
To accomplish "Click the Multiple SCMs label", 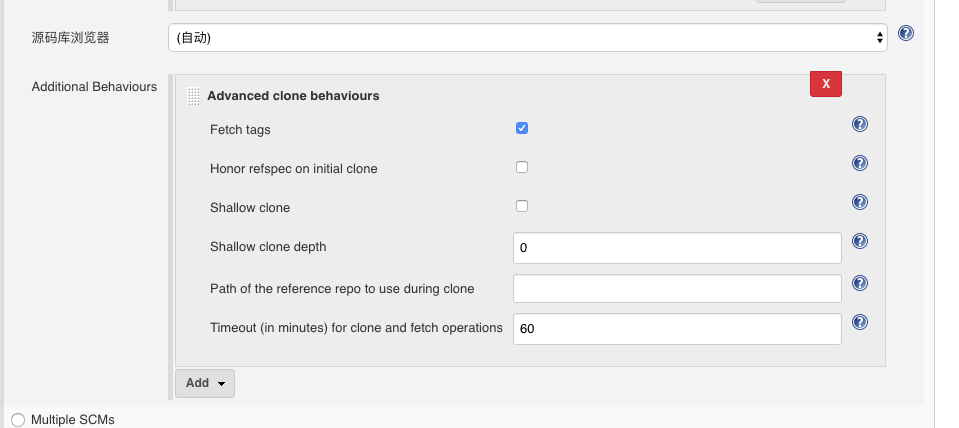I will [x=73, y=420].
